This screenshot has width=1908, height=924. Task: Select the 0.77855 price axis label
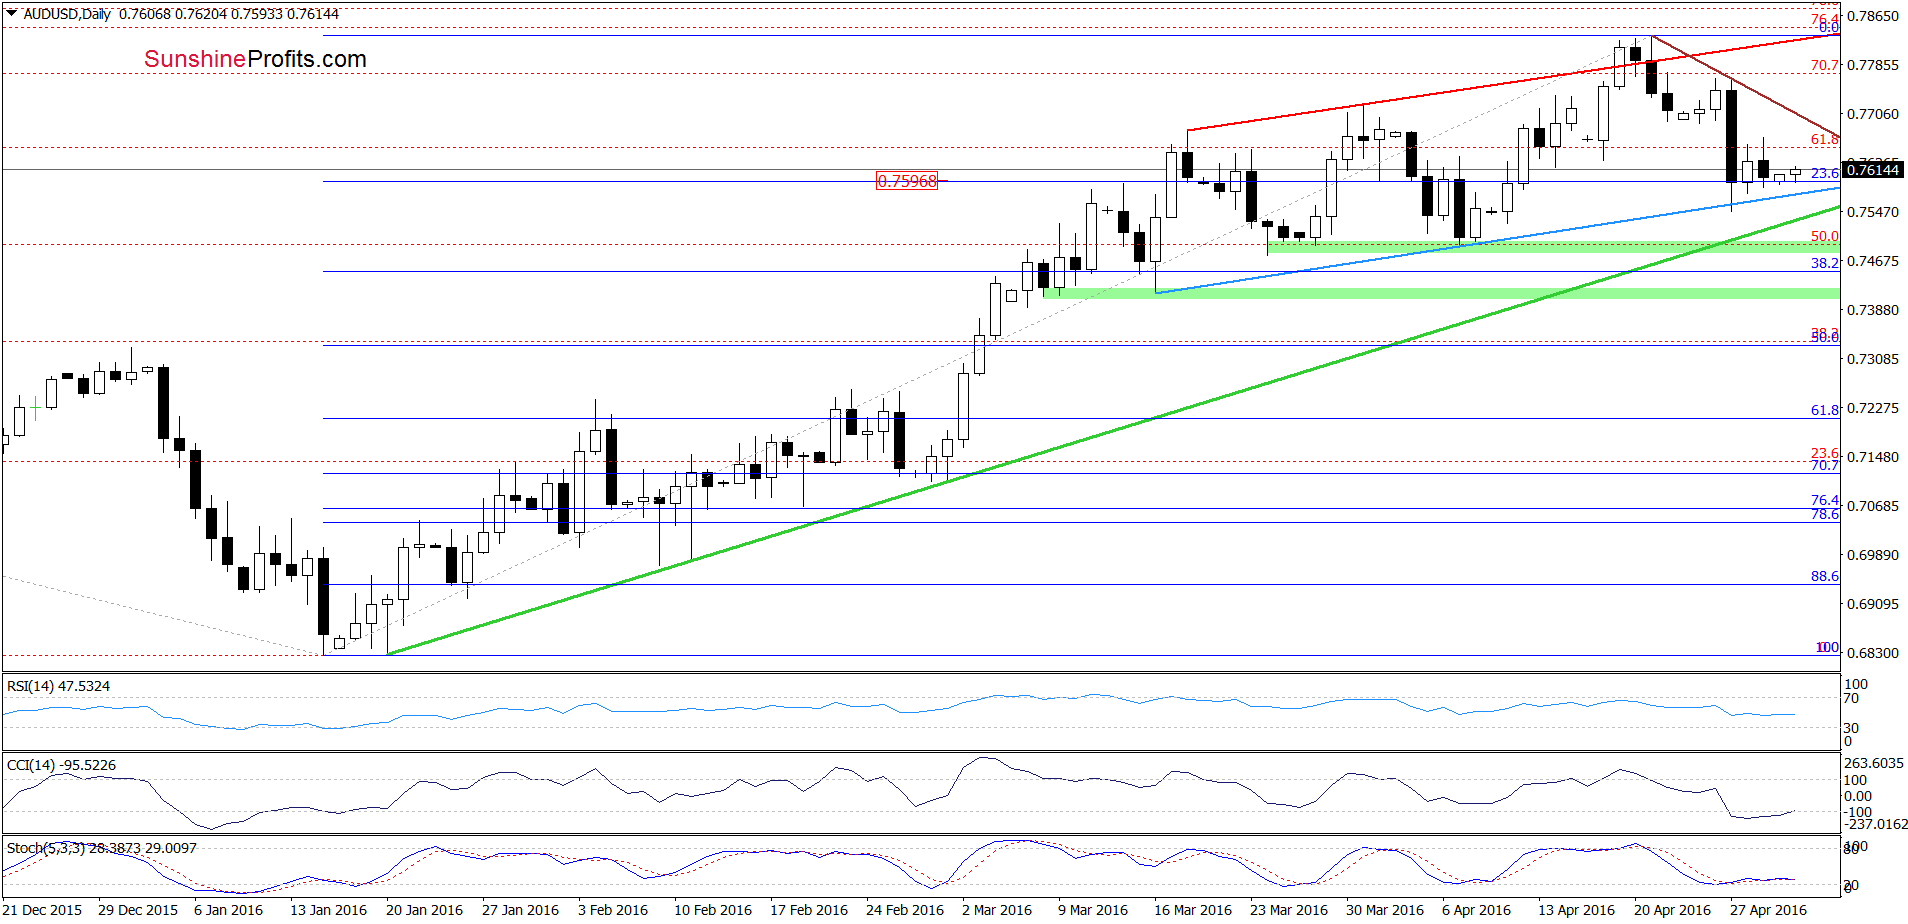pos(1873,65)
